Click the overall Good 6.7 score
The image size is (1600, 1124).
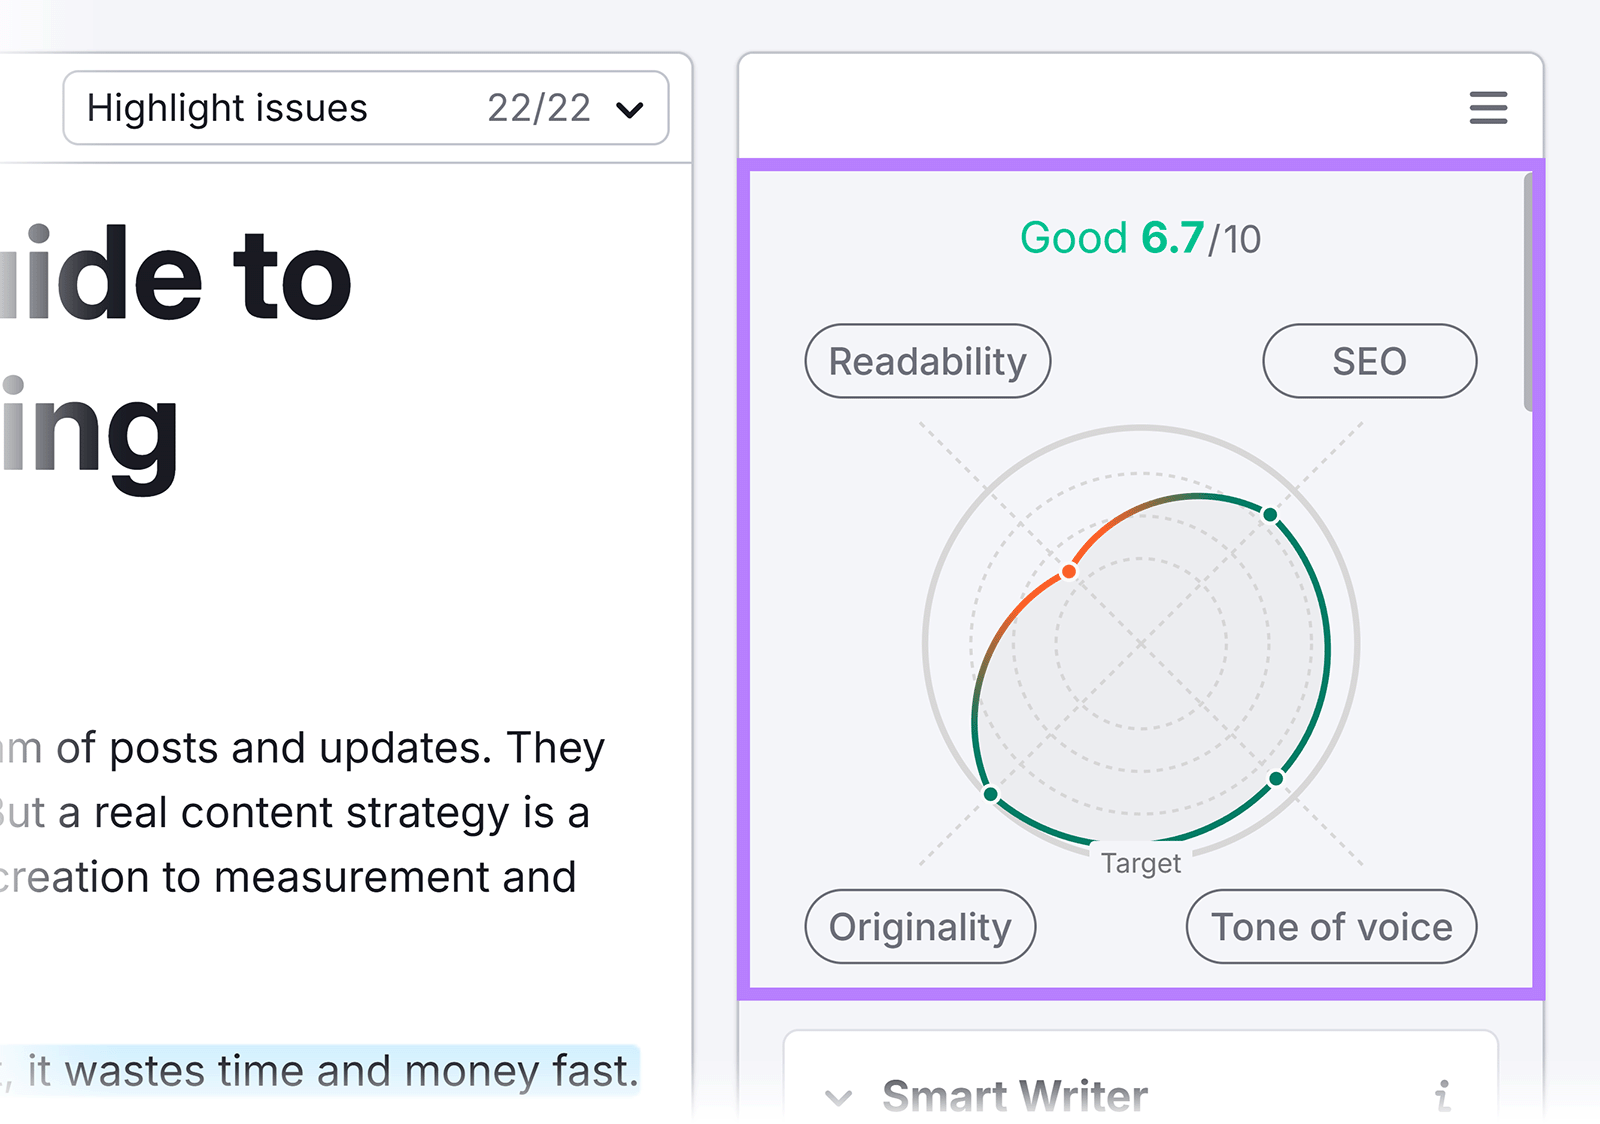1140,238
